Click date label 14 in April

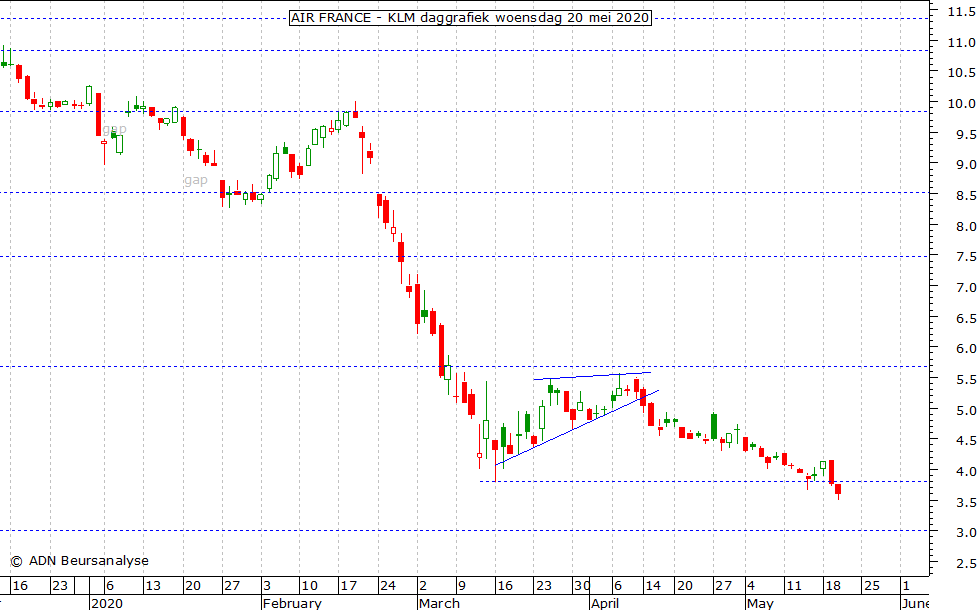(x=653, y=586)
